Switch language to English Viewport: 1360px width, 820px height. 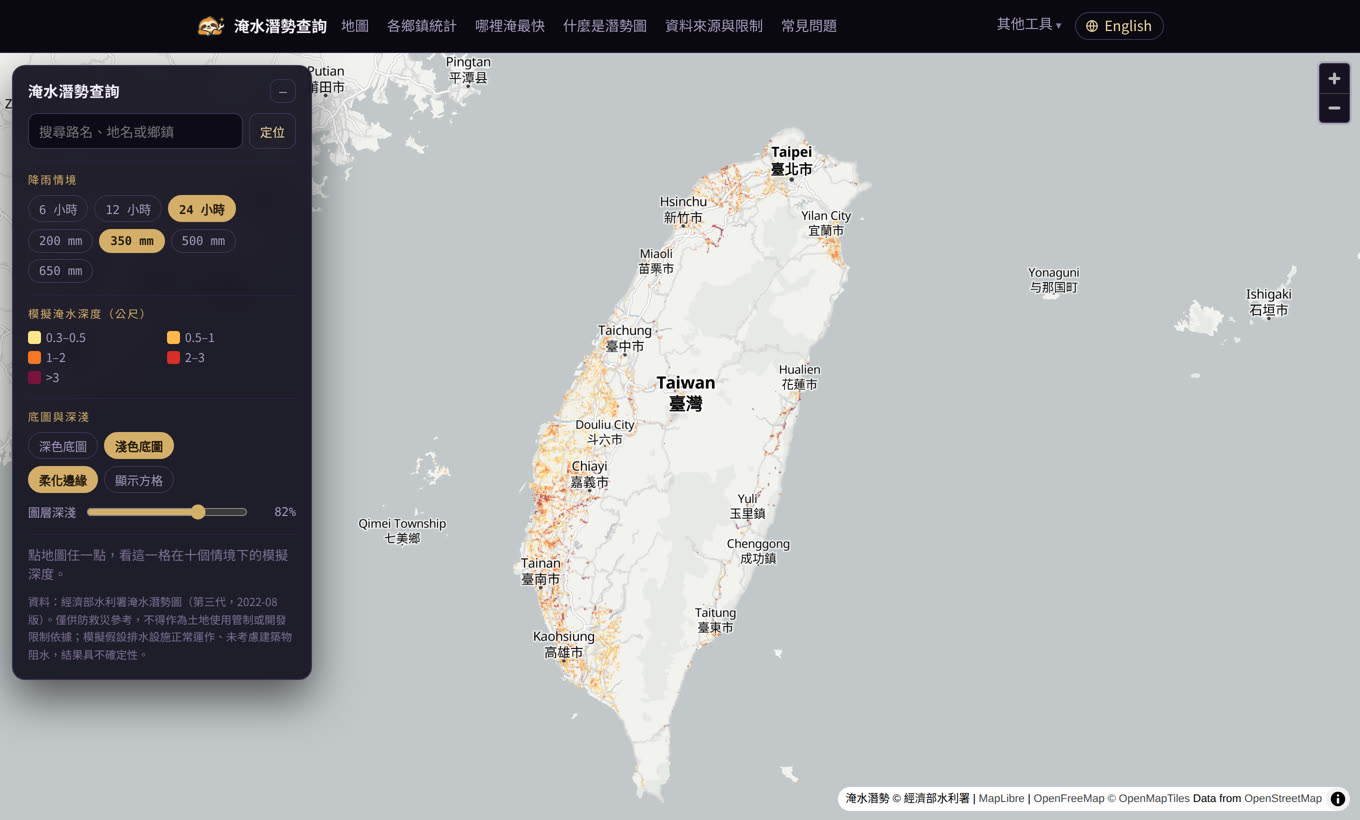click(x=1119, y=26)
